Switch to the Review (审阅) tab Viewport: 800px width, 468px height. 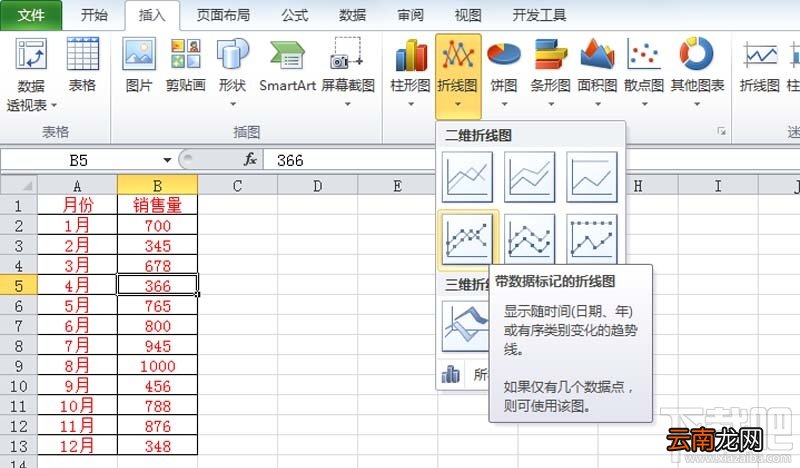[x=410, y=15]
